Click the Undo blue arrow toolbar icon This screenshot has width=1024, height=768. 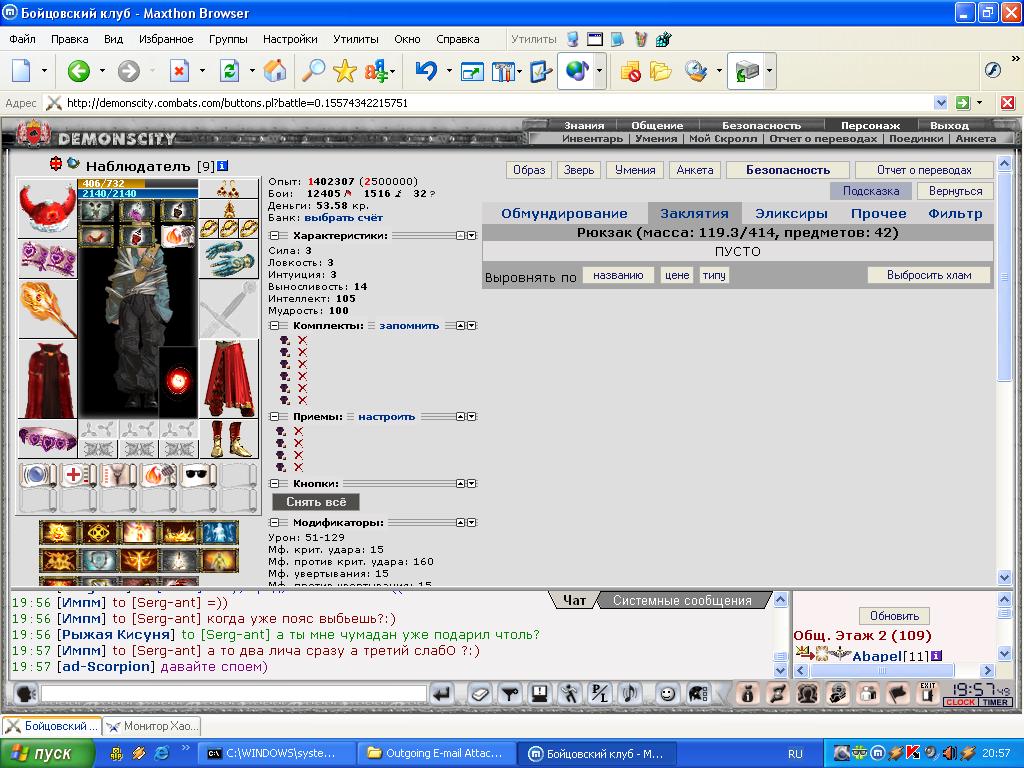coord(426,71)
